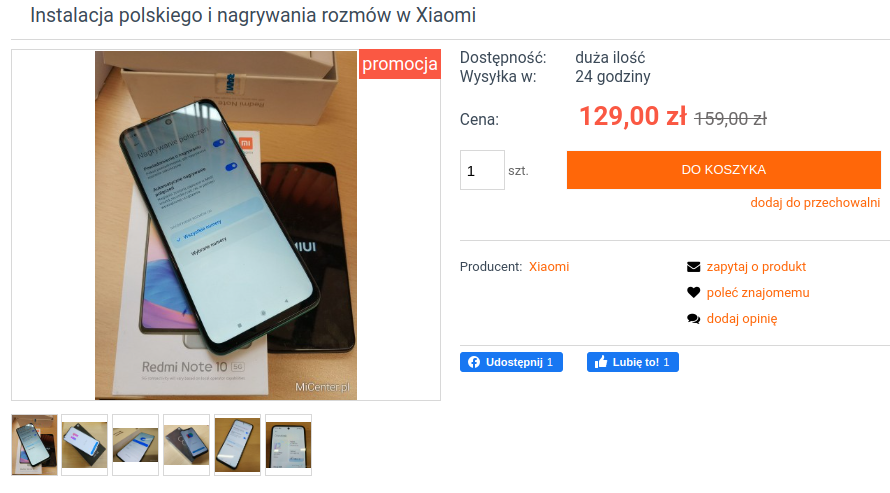Click the quantity field showing 1

[x=482, y=170]
